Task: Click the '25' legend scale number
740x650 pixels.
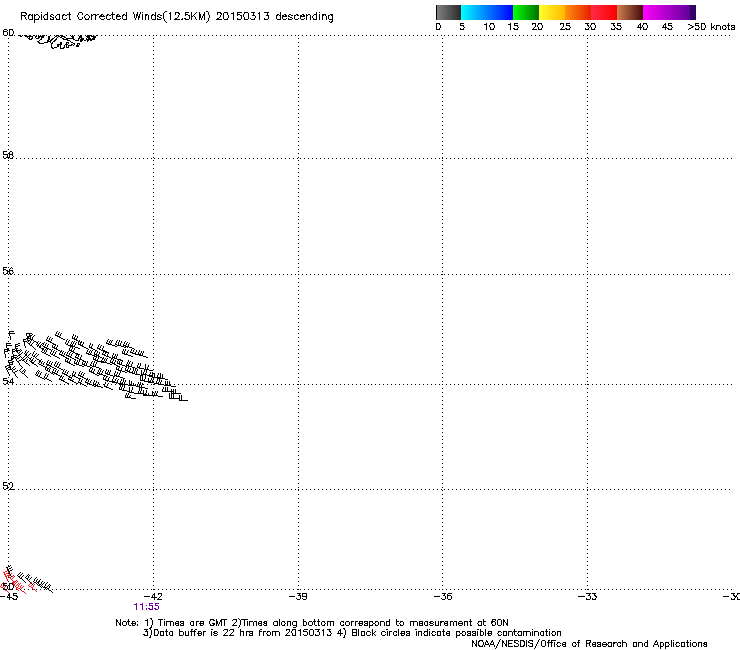Action: pyautogui.click(x=565, y=27)
